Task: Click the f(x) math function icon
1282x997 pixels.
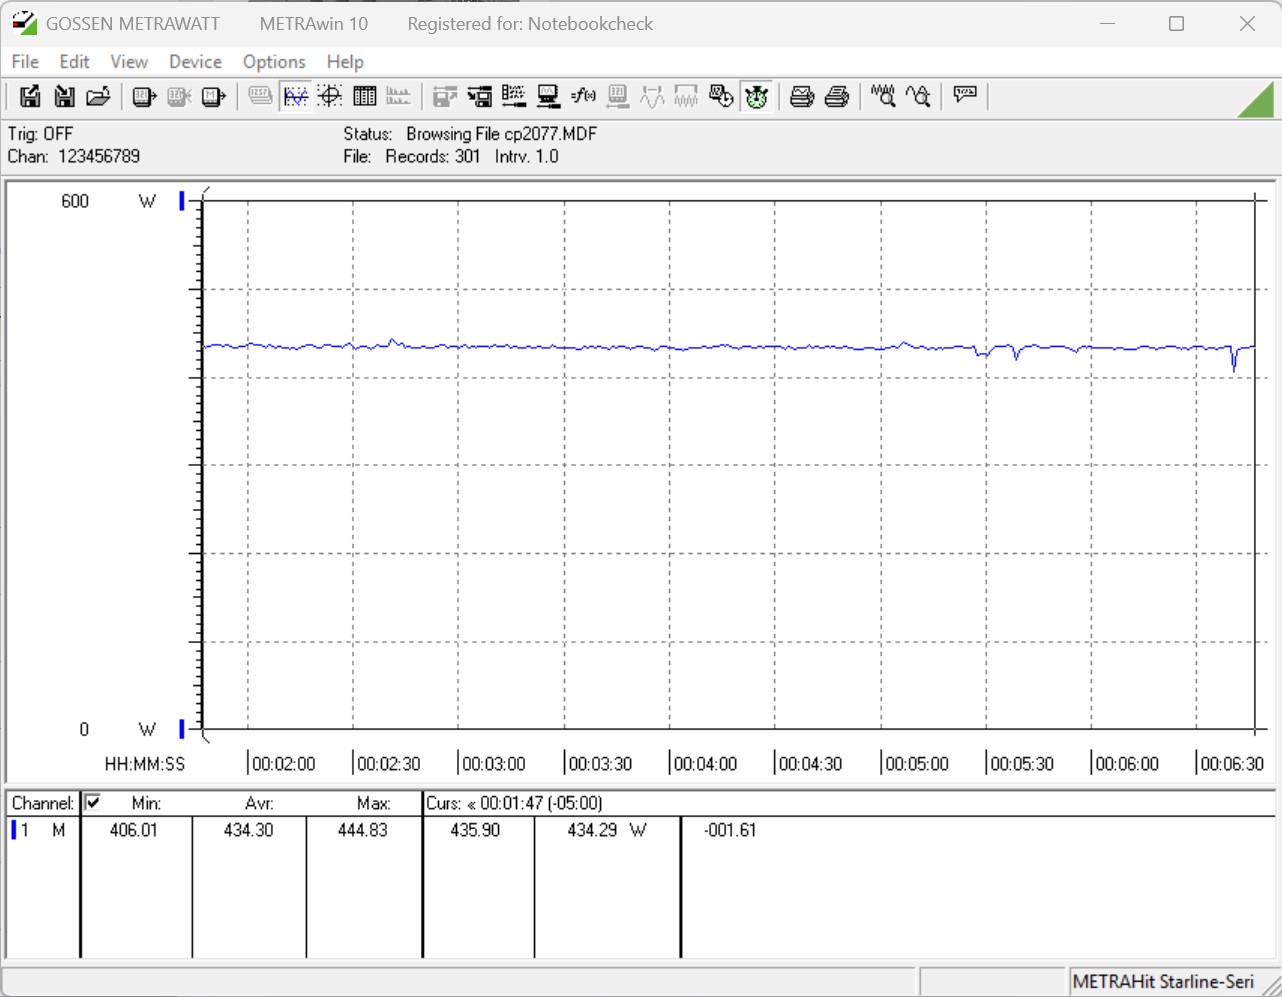Action: click(583, 96)
